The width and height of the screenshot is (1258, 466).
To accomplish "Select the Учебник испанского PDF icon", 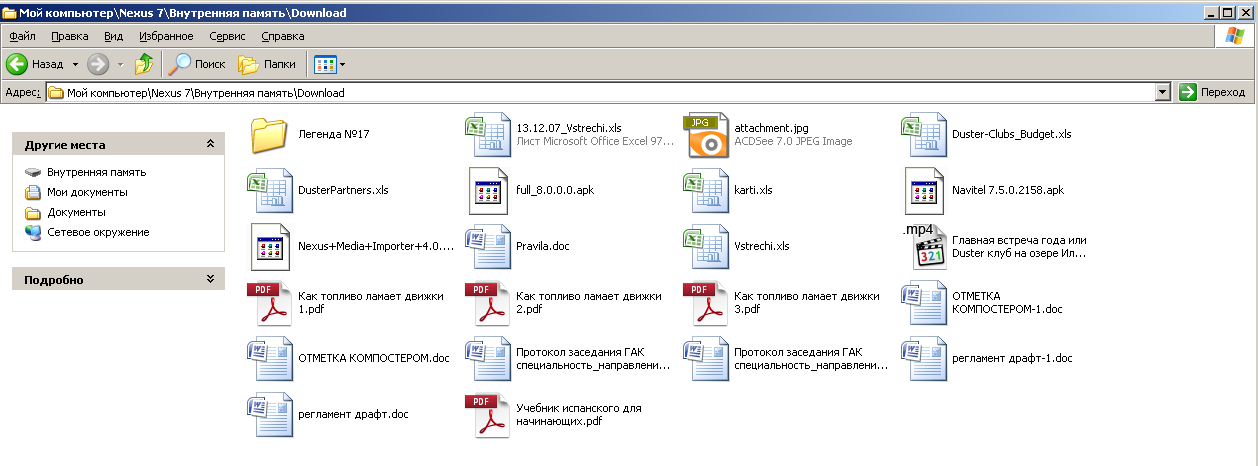I will pos(489,415).
